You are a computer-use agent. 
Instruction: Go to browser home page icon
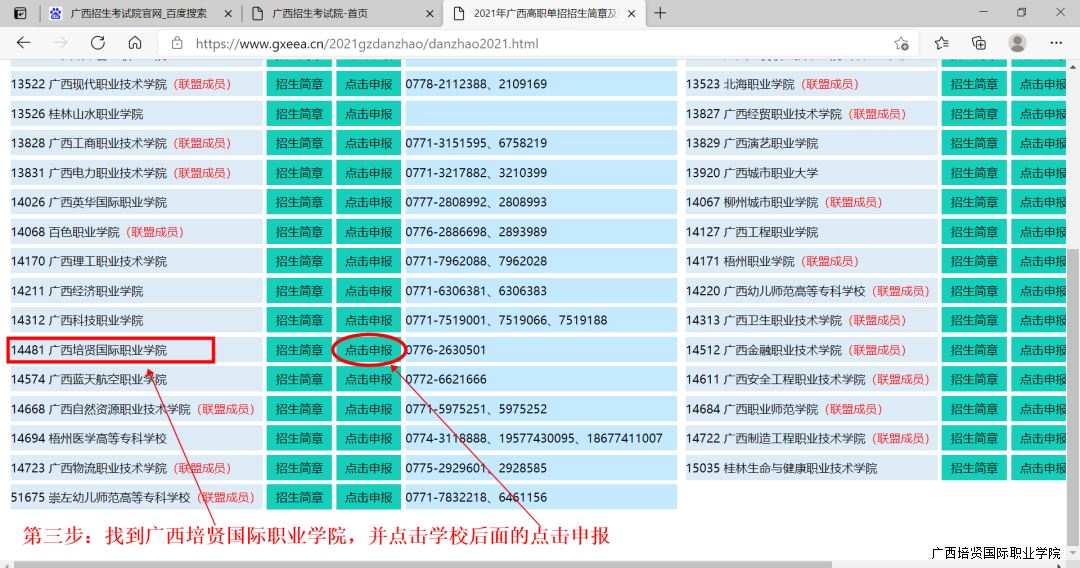135,43
